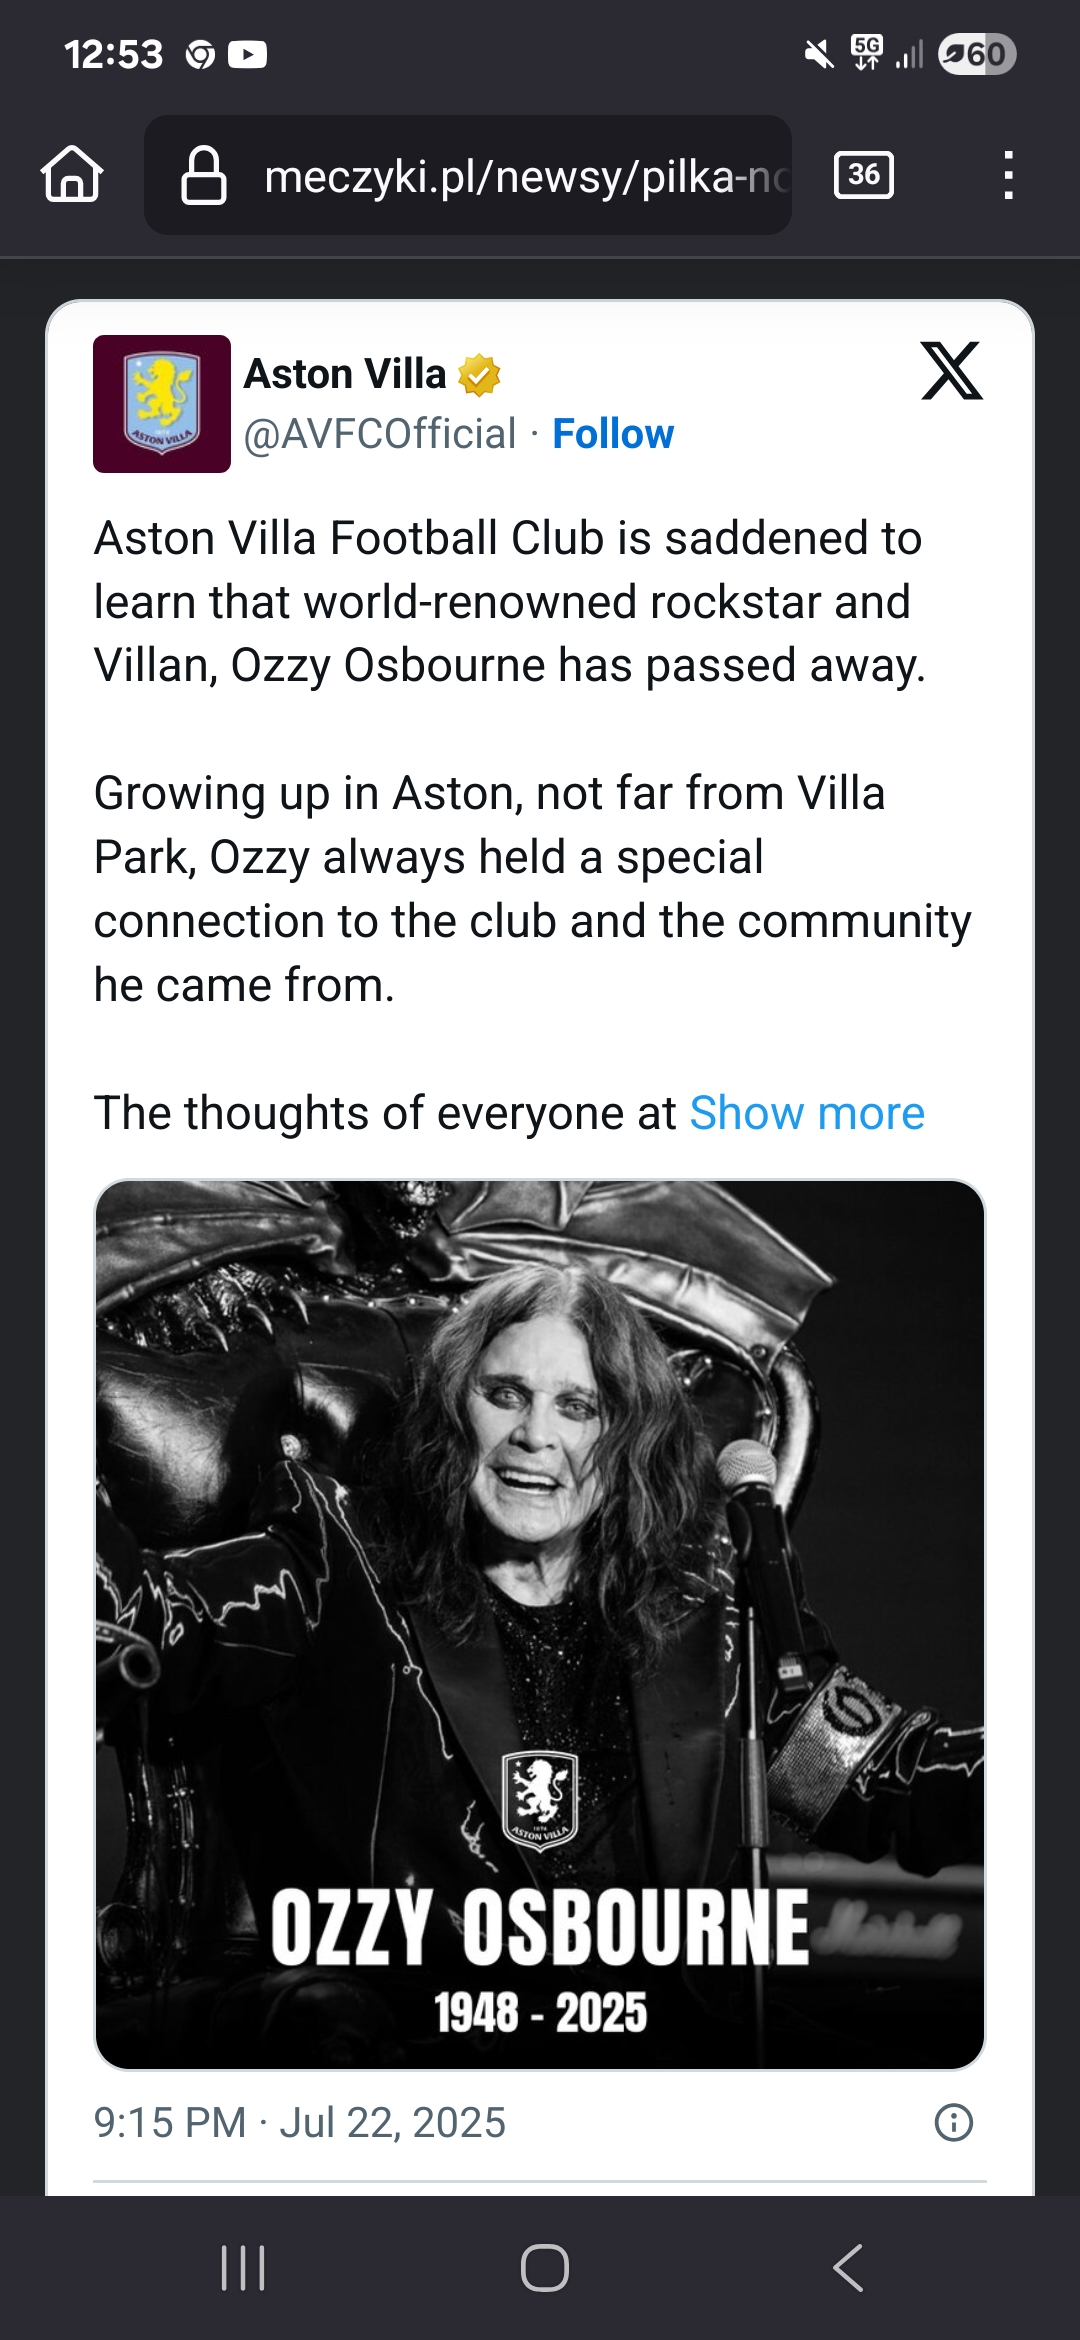Open the @AVFCOfficial handle
1080x2340 pixels.
click(x=380, y=434)
